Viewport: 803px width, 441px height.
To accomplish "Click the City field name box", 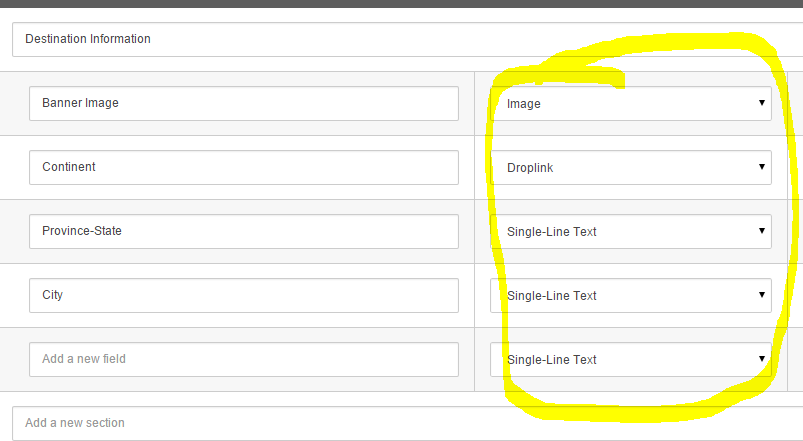I will point(243,295).
